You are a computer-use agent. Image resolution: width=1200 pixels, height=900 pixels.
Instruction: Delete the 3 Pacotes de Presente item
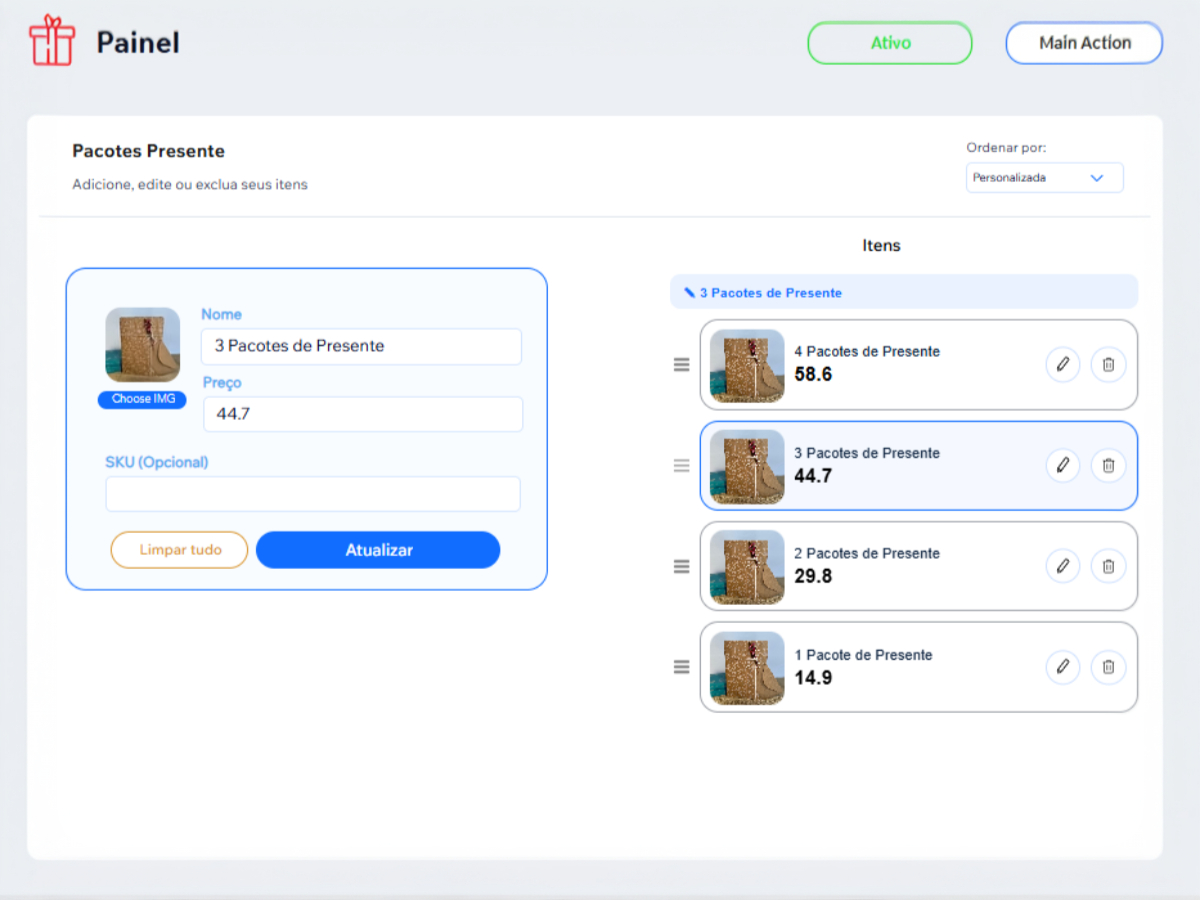[x=1108, y=465]
